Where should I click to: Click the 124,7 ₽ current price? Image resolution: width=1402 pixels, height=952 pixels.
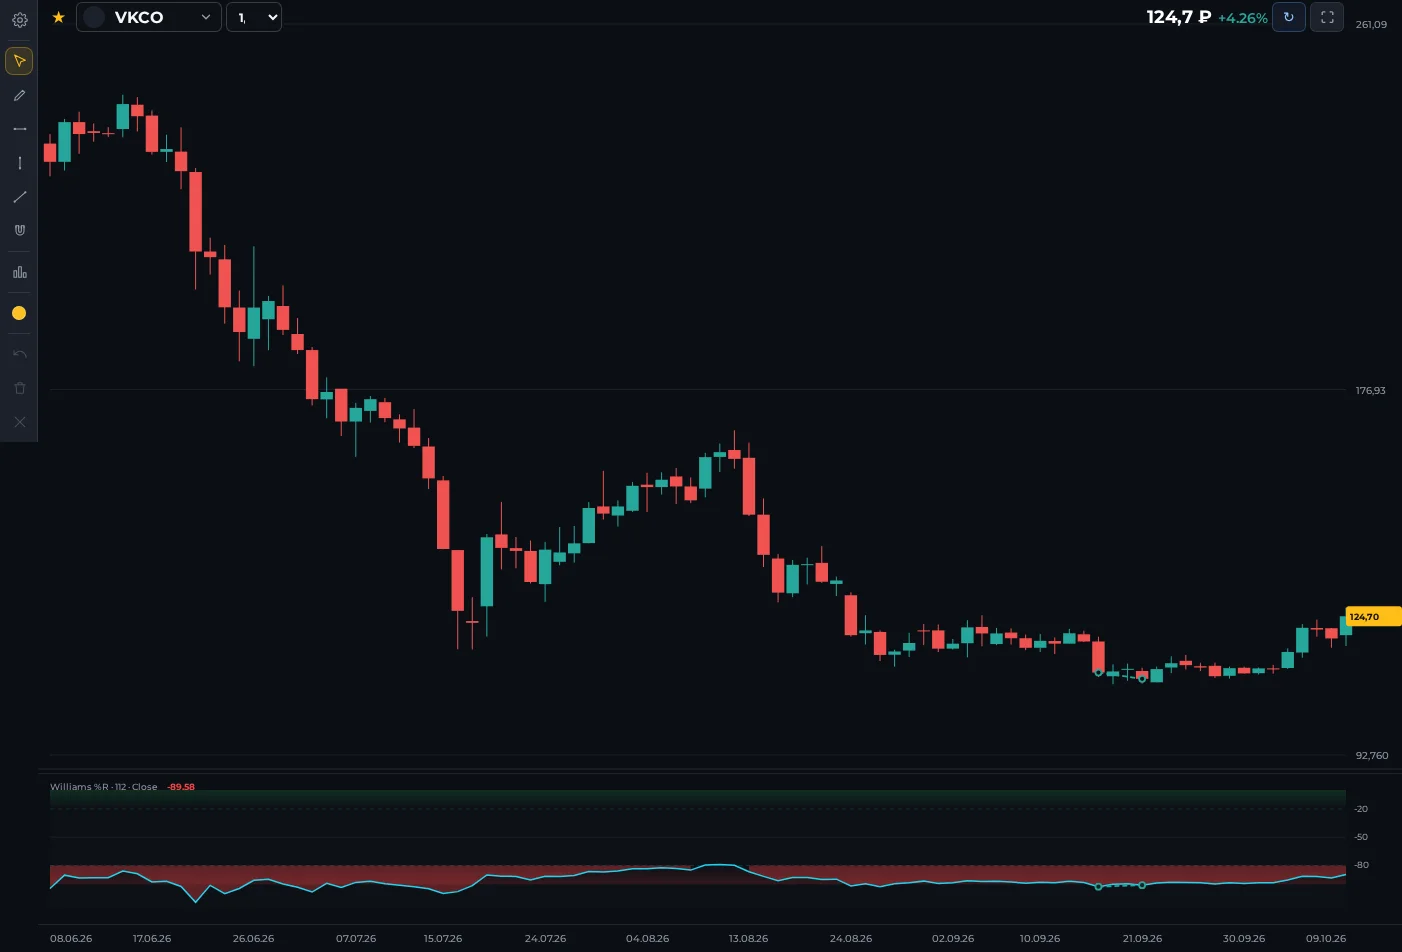(1179, 17)
